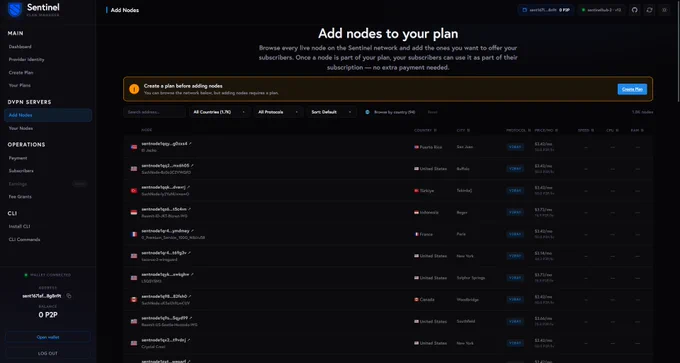Open the All Countries dropdown

[220, 112]
